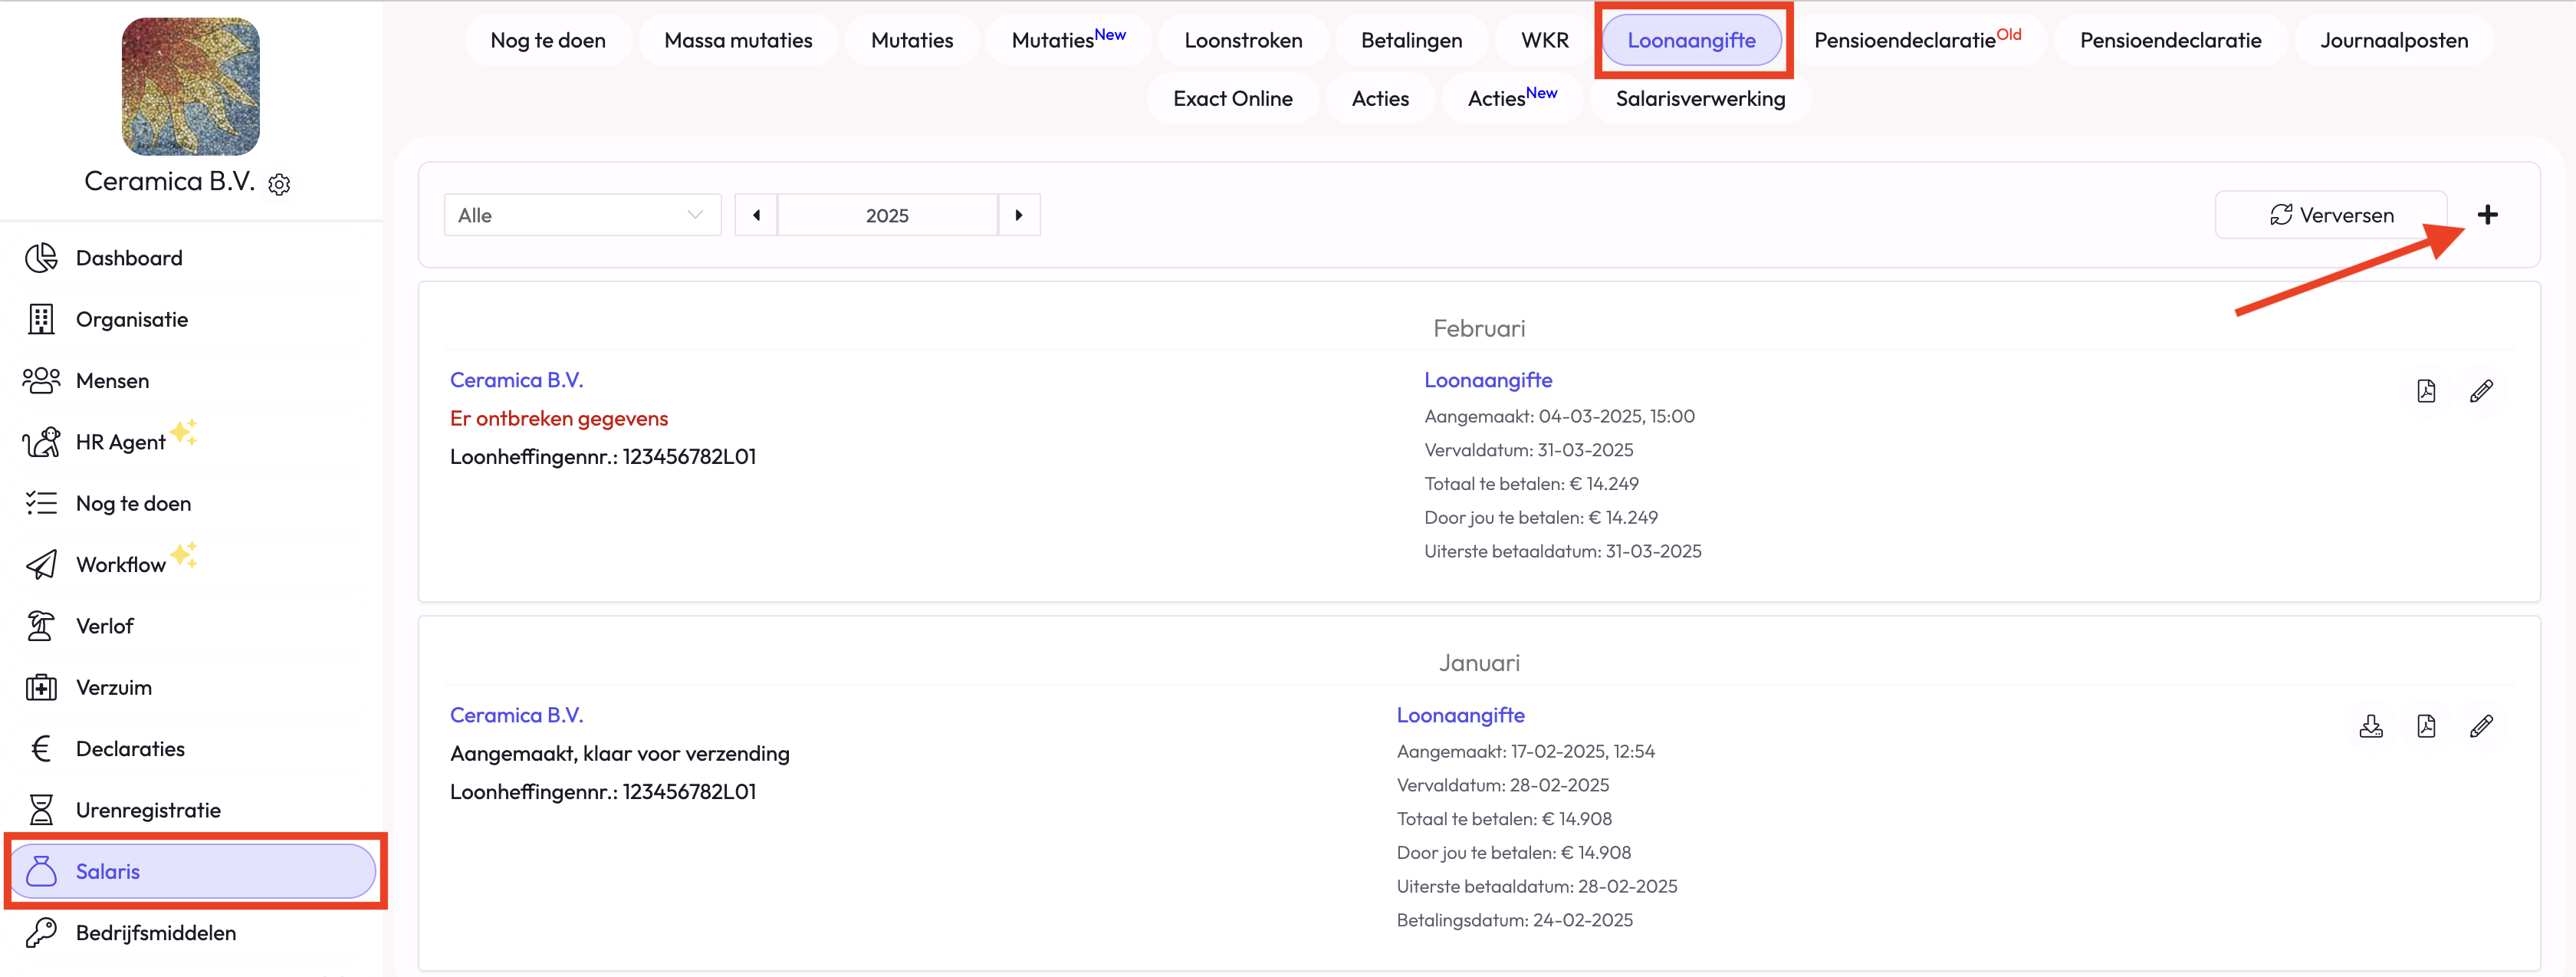Go to previous year with left arrow
Viewport: 2576px width, 977px height.
756,215
